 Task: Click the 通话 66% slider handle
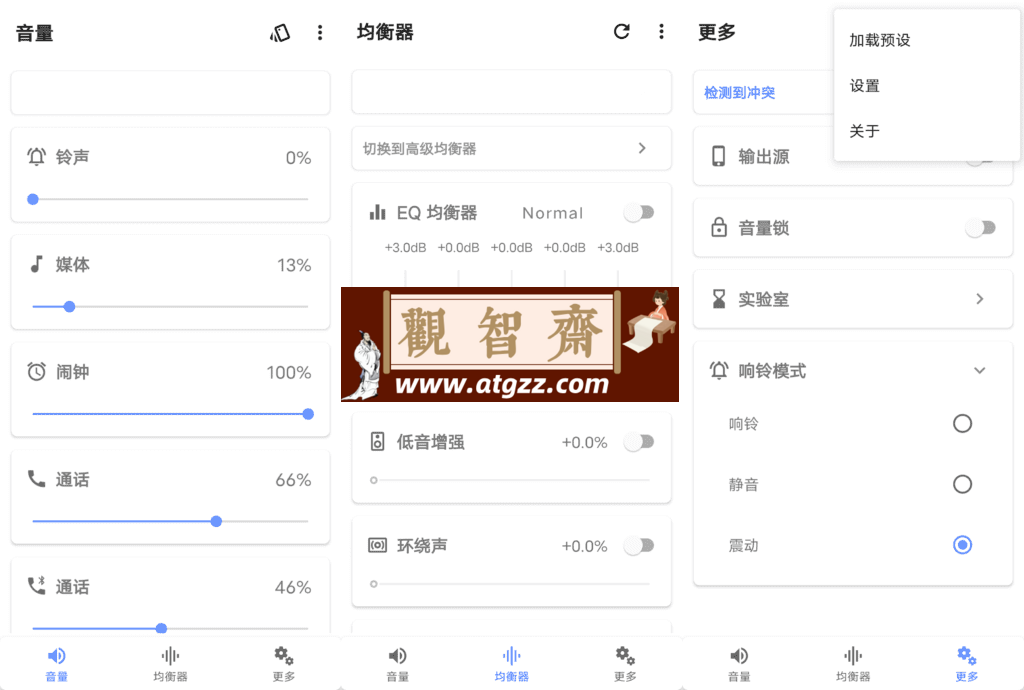tap(216, 521)
